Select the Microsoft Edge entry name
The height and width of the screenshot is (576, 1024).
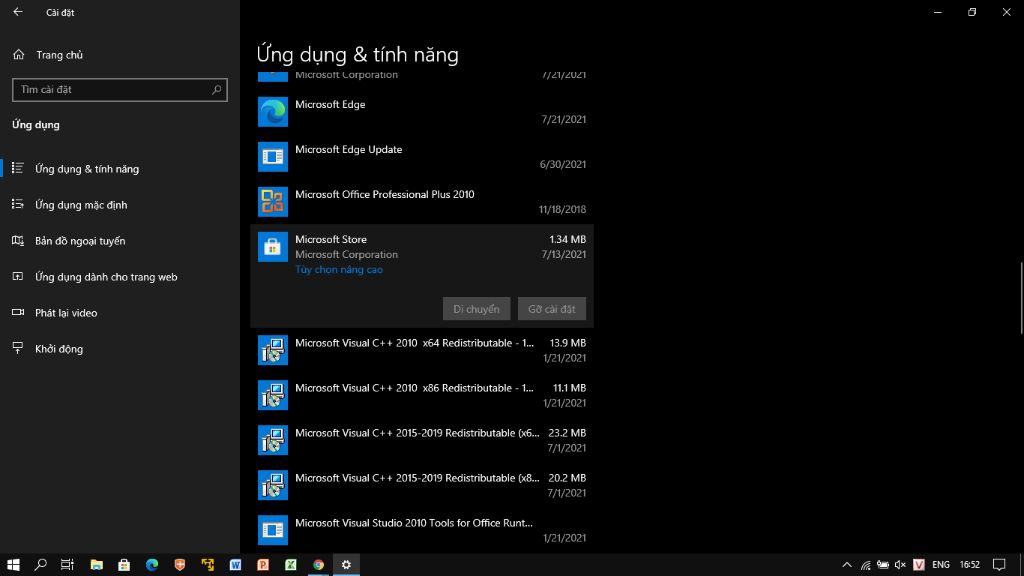(x=330, y=104)
